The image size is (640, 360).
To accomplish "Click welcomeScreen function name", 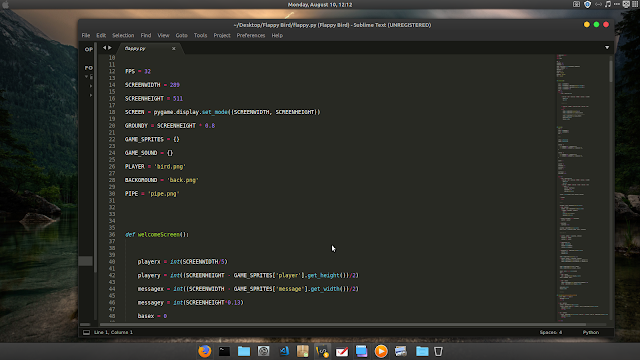I will tap(159, 235).
